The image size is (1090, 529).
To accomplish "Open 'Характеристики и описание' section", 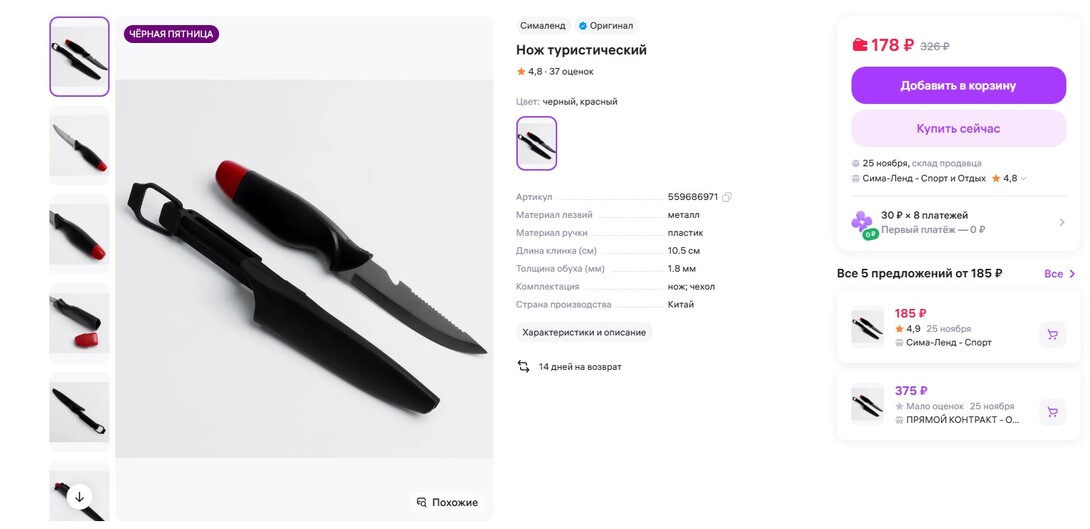I will 584,332.
